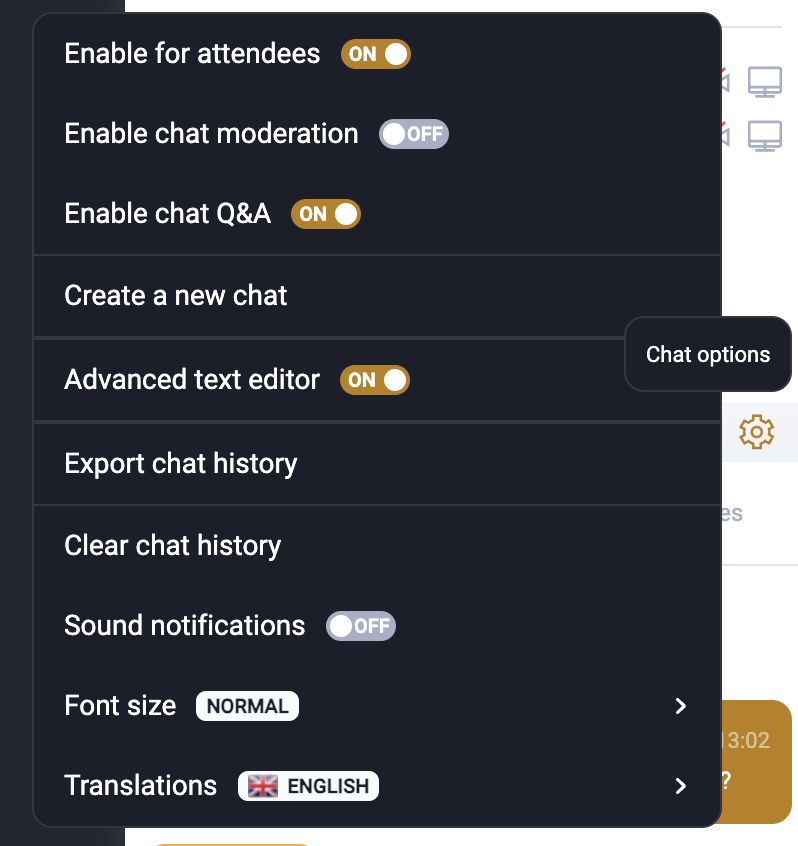Viewport: 798px width, 846px height.
Task: Select Create a new chat
Action: click(x=377, y=296)
